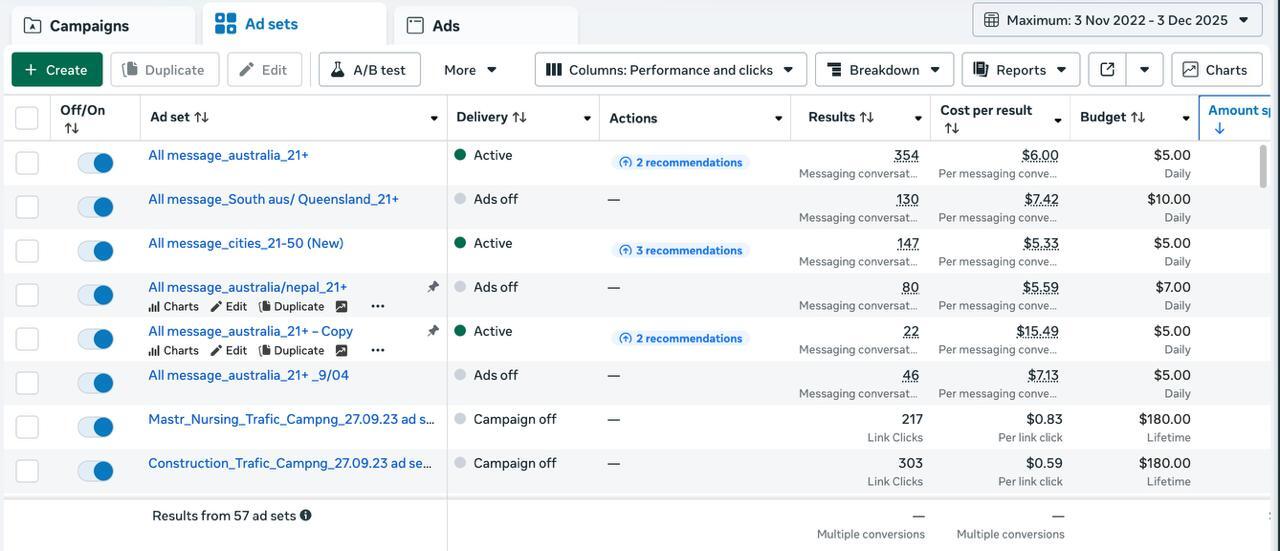Expand the Breakdown dropdown

coord(884,70)
